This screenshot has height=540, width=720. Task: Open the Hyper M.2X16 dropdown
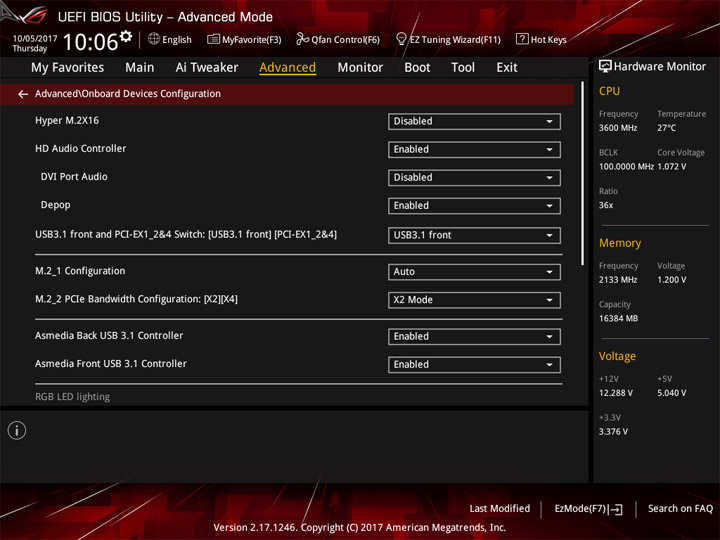(474, 121)
